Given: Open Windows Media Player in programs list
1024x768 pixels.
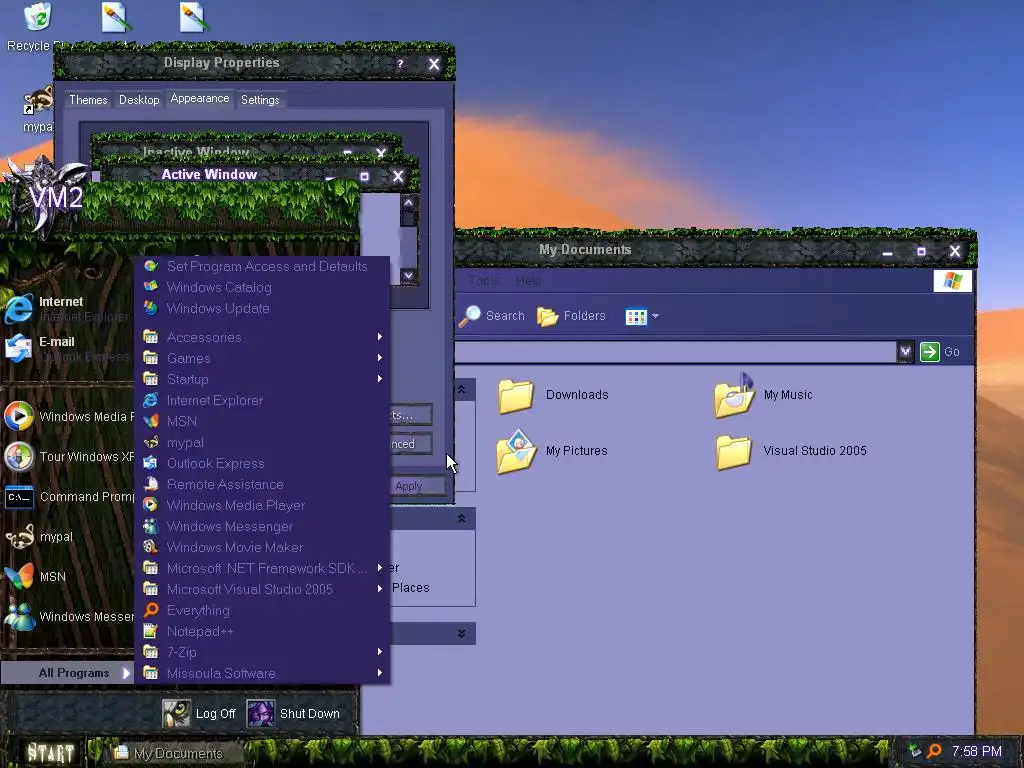Looking at the screenshot, I should [262, 505].
